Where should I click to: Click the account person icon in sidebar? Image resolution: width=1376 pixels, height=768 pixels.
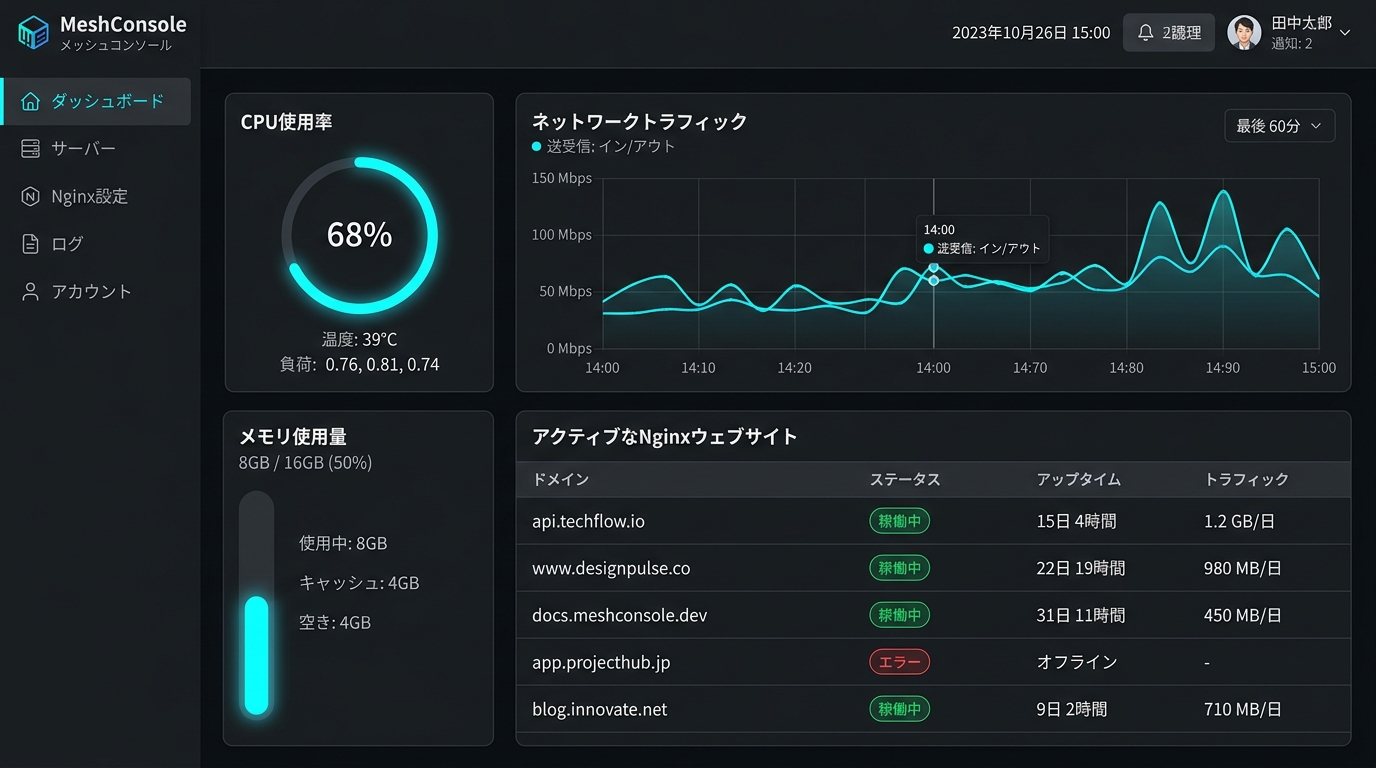[x=31, y=292]
